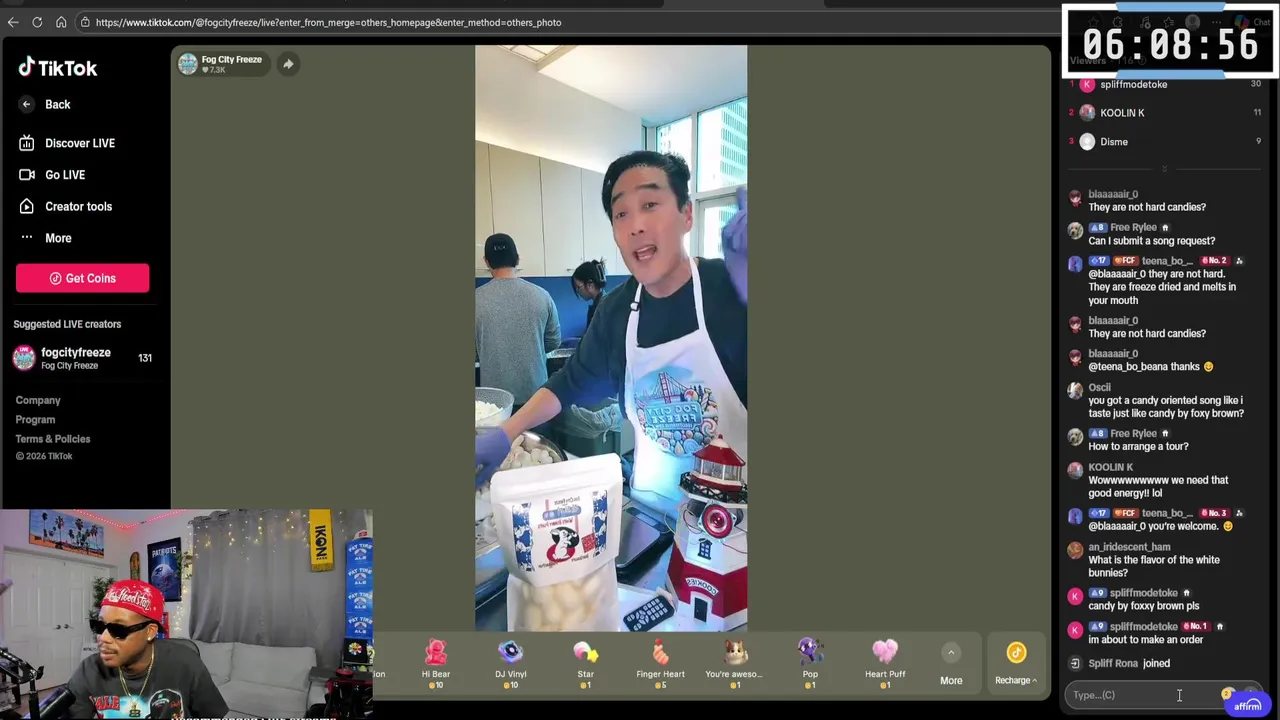Click the Get Coins button
Image resolution: width=1280 pixels, height=720 pixels.
82,278
